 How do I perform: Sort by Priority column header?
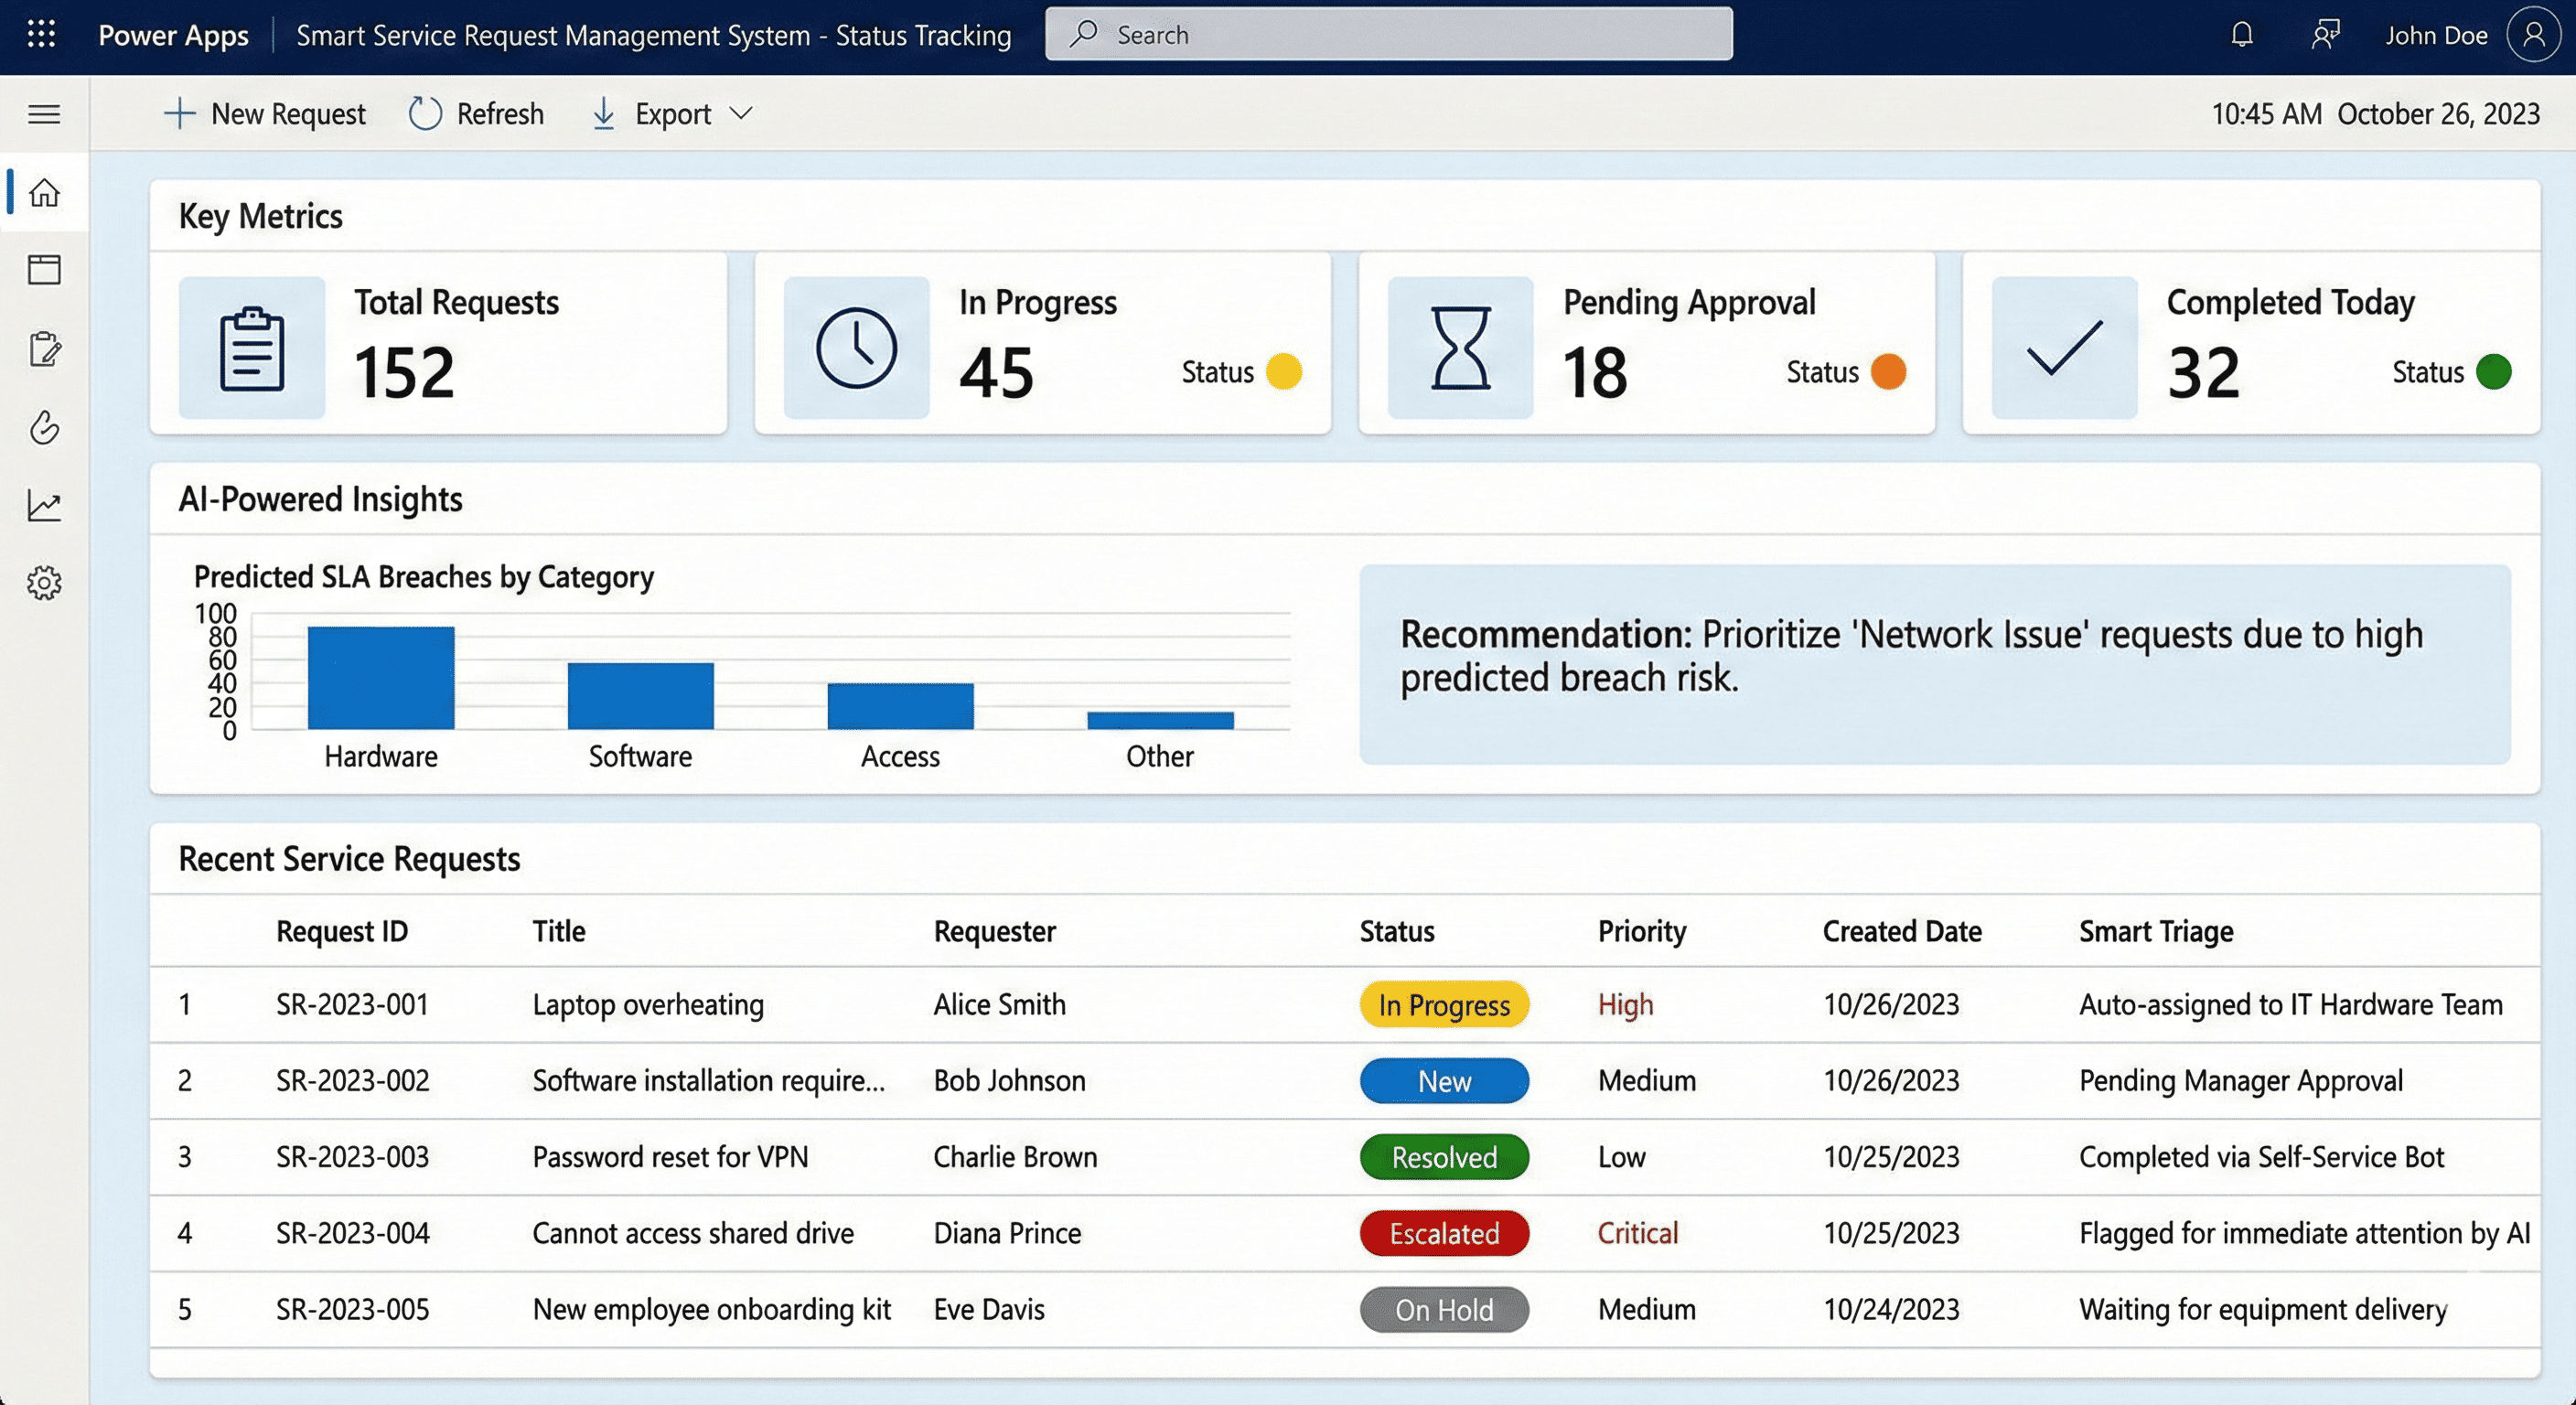(1642, 931)
